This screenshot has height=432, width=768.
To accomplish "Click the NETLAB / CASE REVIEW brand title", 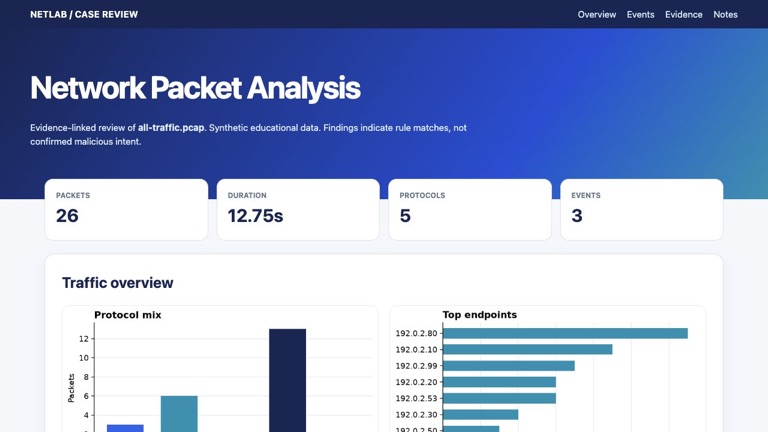I will [84, 15].
